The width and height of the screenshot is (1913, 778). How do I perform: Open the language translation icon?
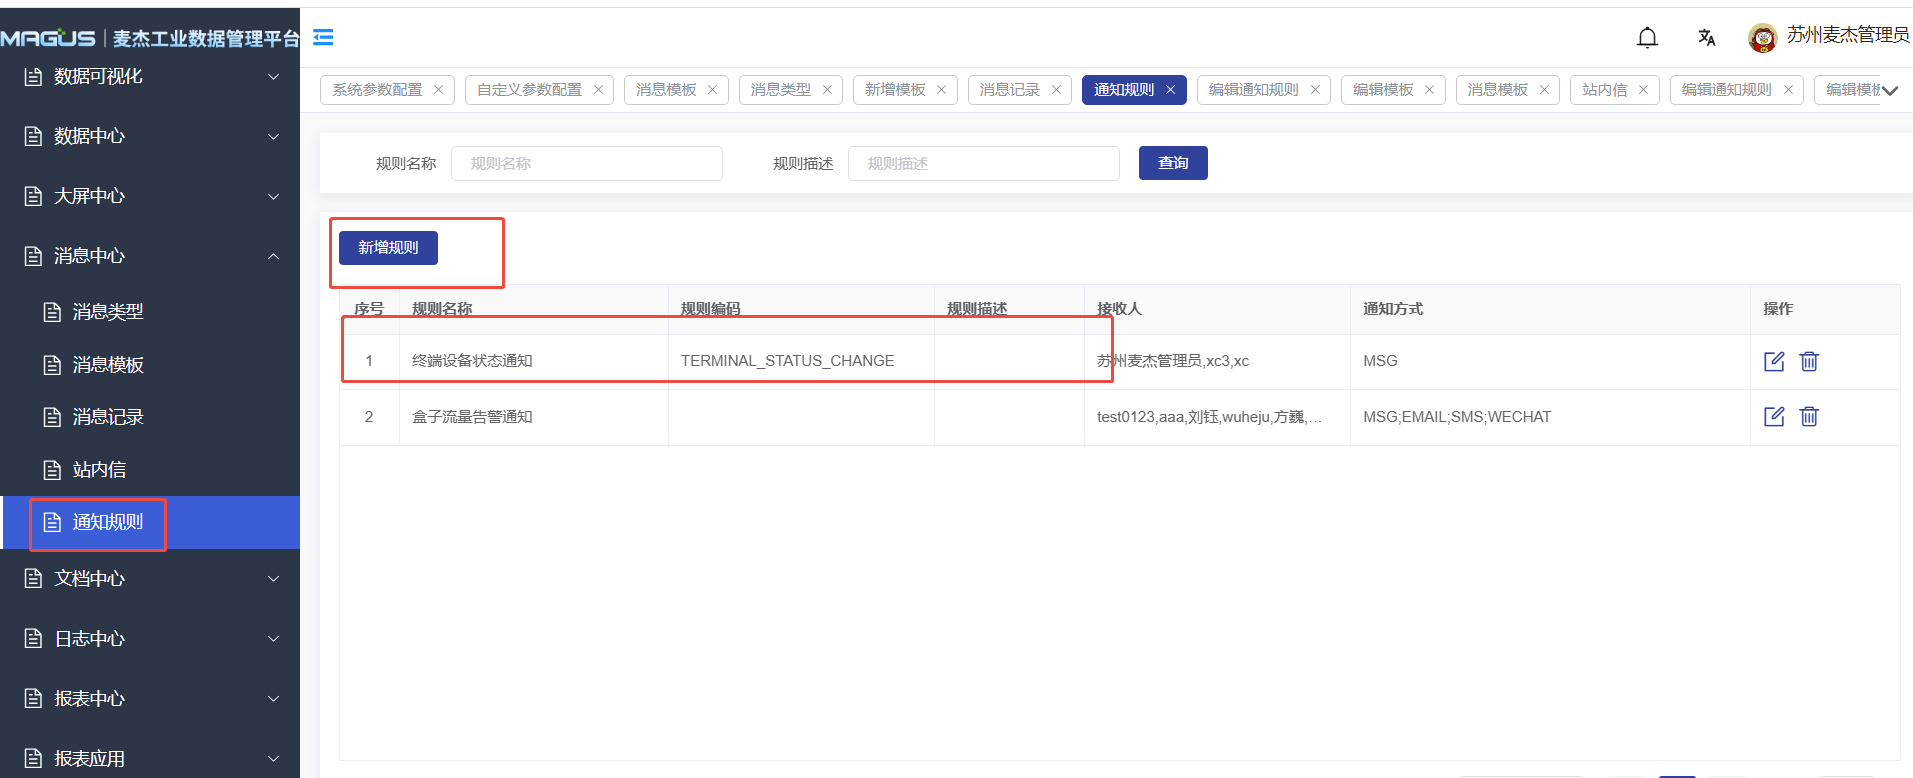(x=1706, y=38)
